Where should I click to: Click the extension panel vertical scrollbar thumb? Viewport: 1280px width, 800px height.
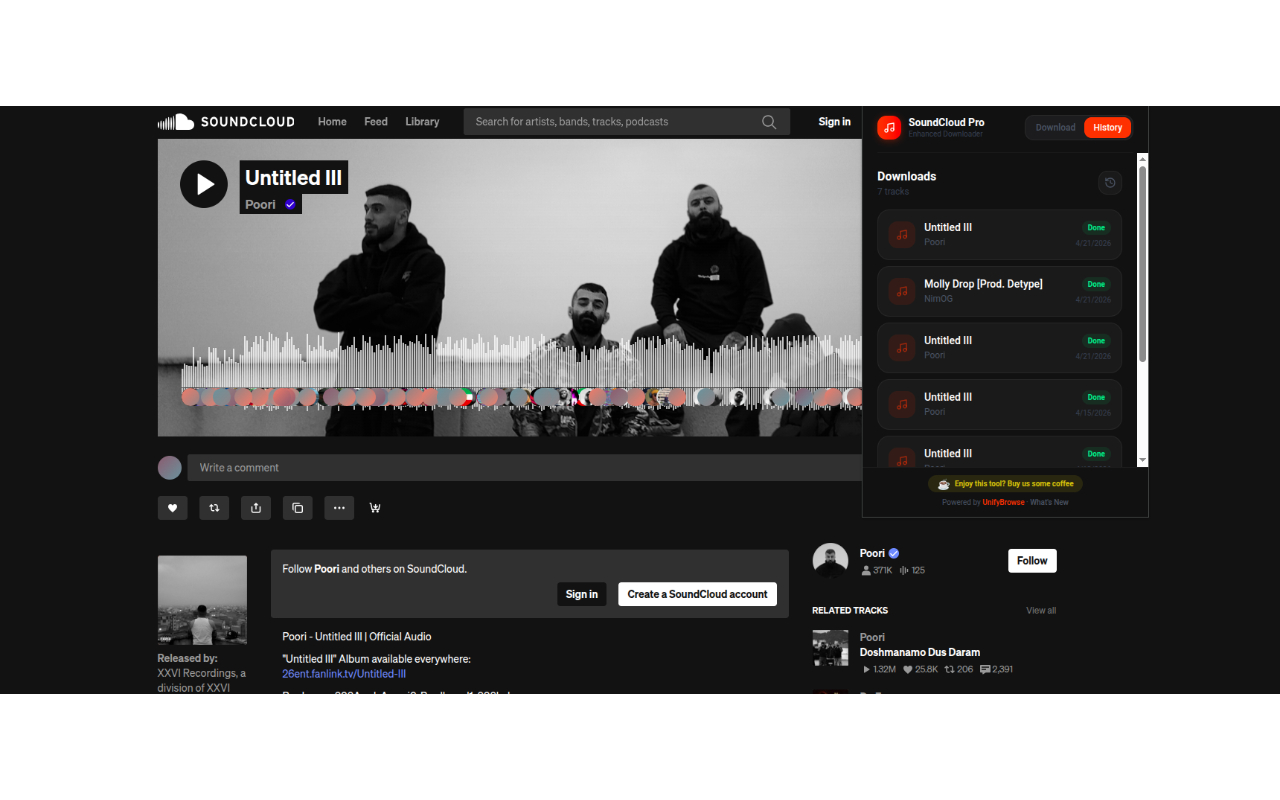click(x=1143, y=264)
